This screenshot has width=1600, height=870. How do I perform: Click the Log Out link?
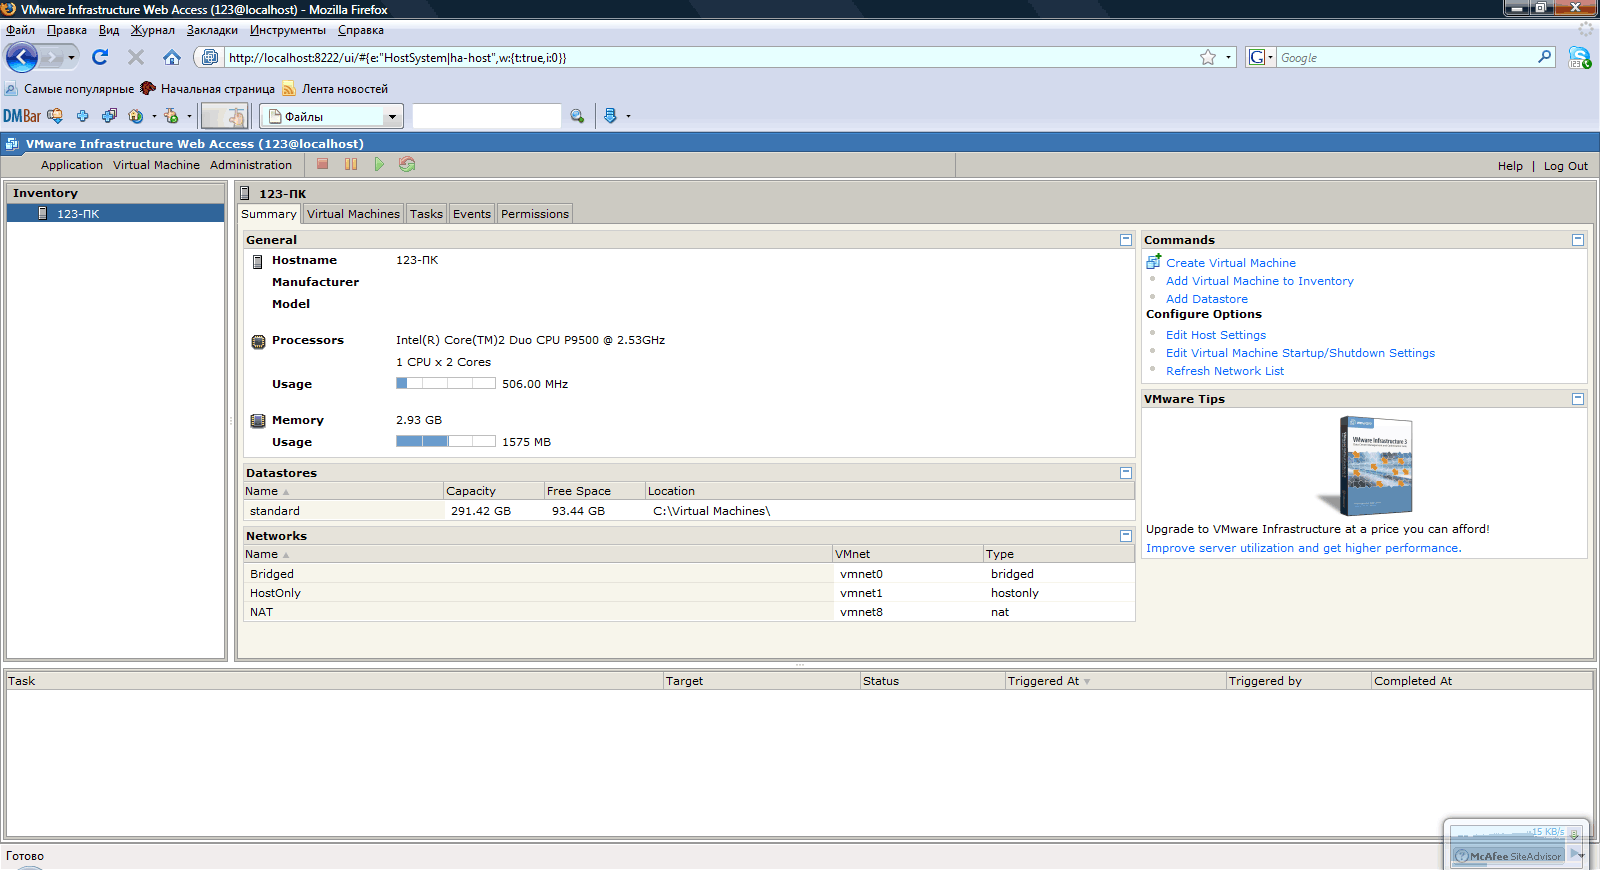[x=1566, y=166]
